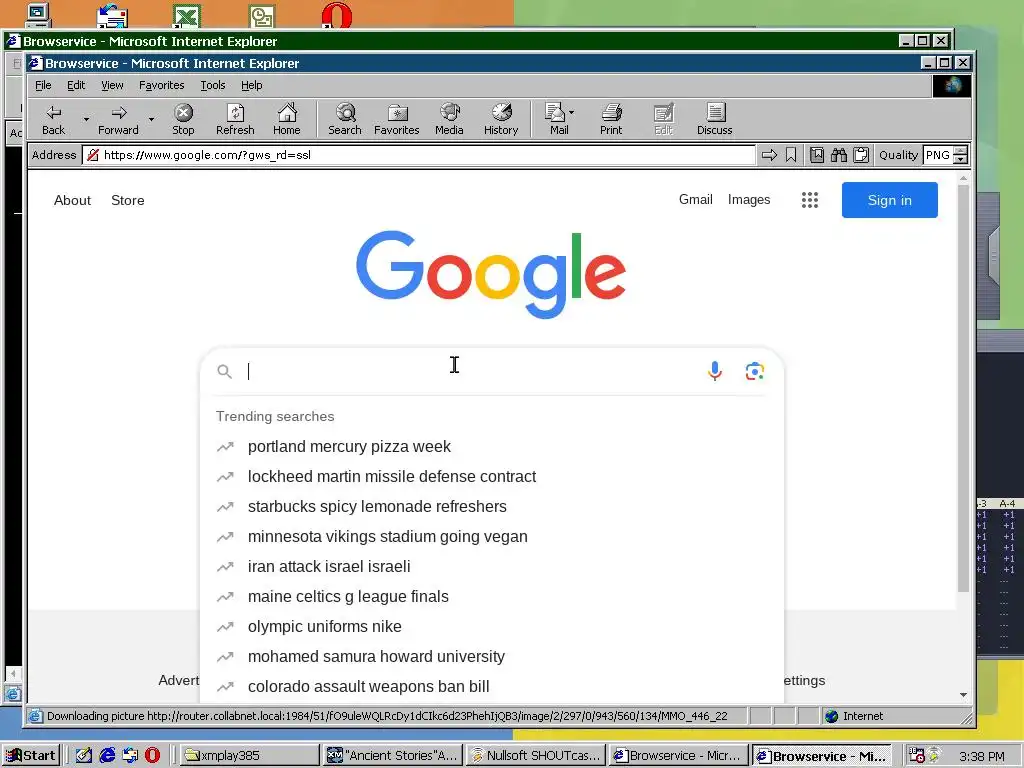Switch to Nullsoft SHOUTcast taskbar button
This screenshot has height=768, width=1024.
click(536, 756)
